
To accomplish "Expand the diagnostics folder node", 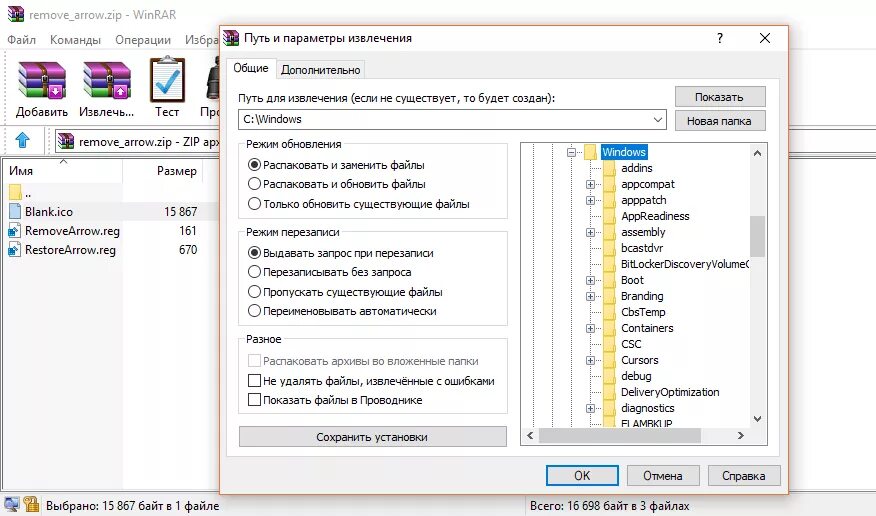I will [x=590, y=408].
